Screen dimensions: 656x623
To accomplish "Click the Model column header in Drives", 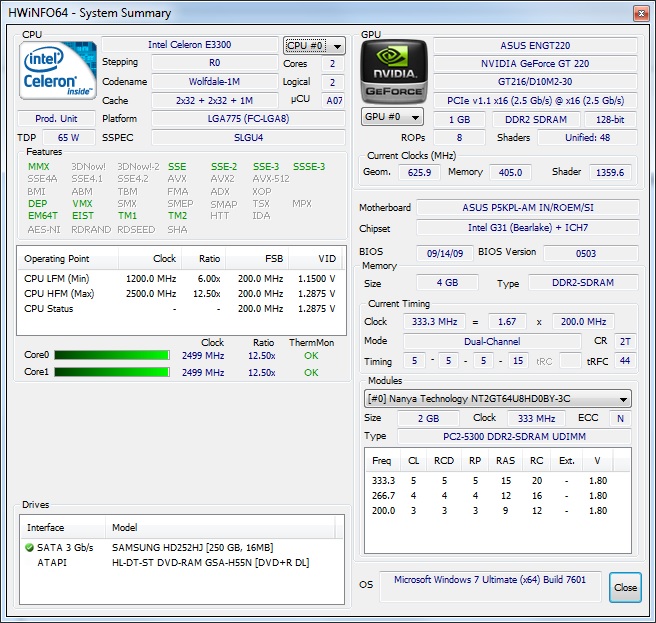I will [x=220, y=528].
